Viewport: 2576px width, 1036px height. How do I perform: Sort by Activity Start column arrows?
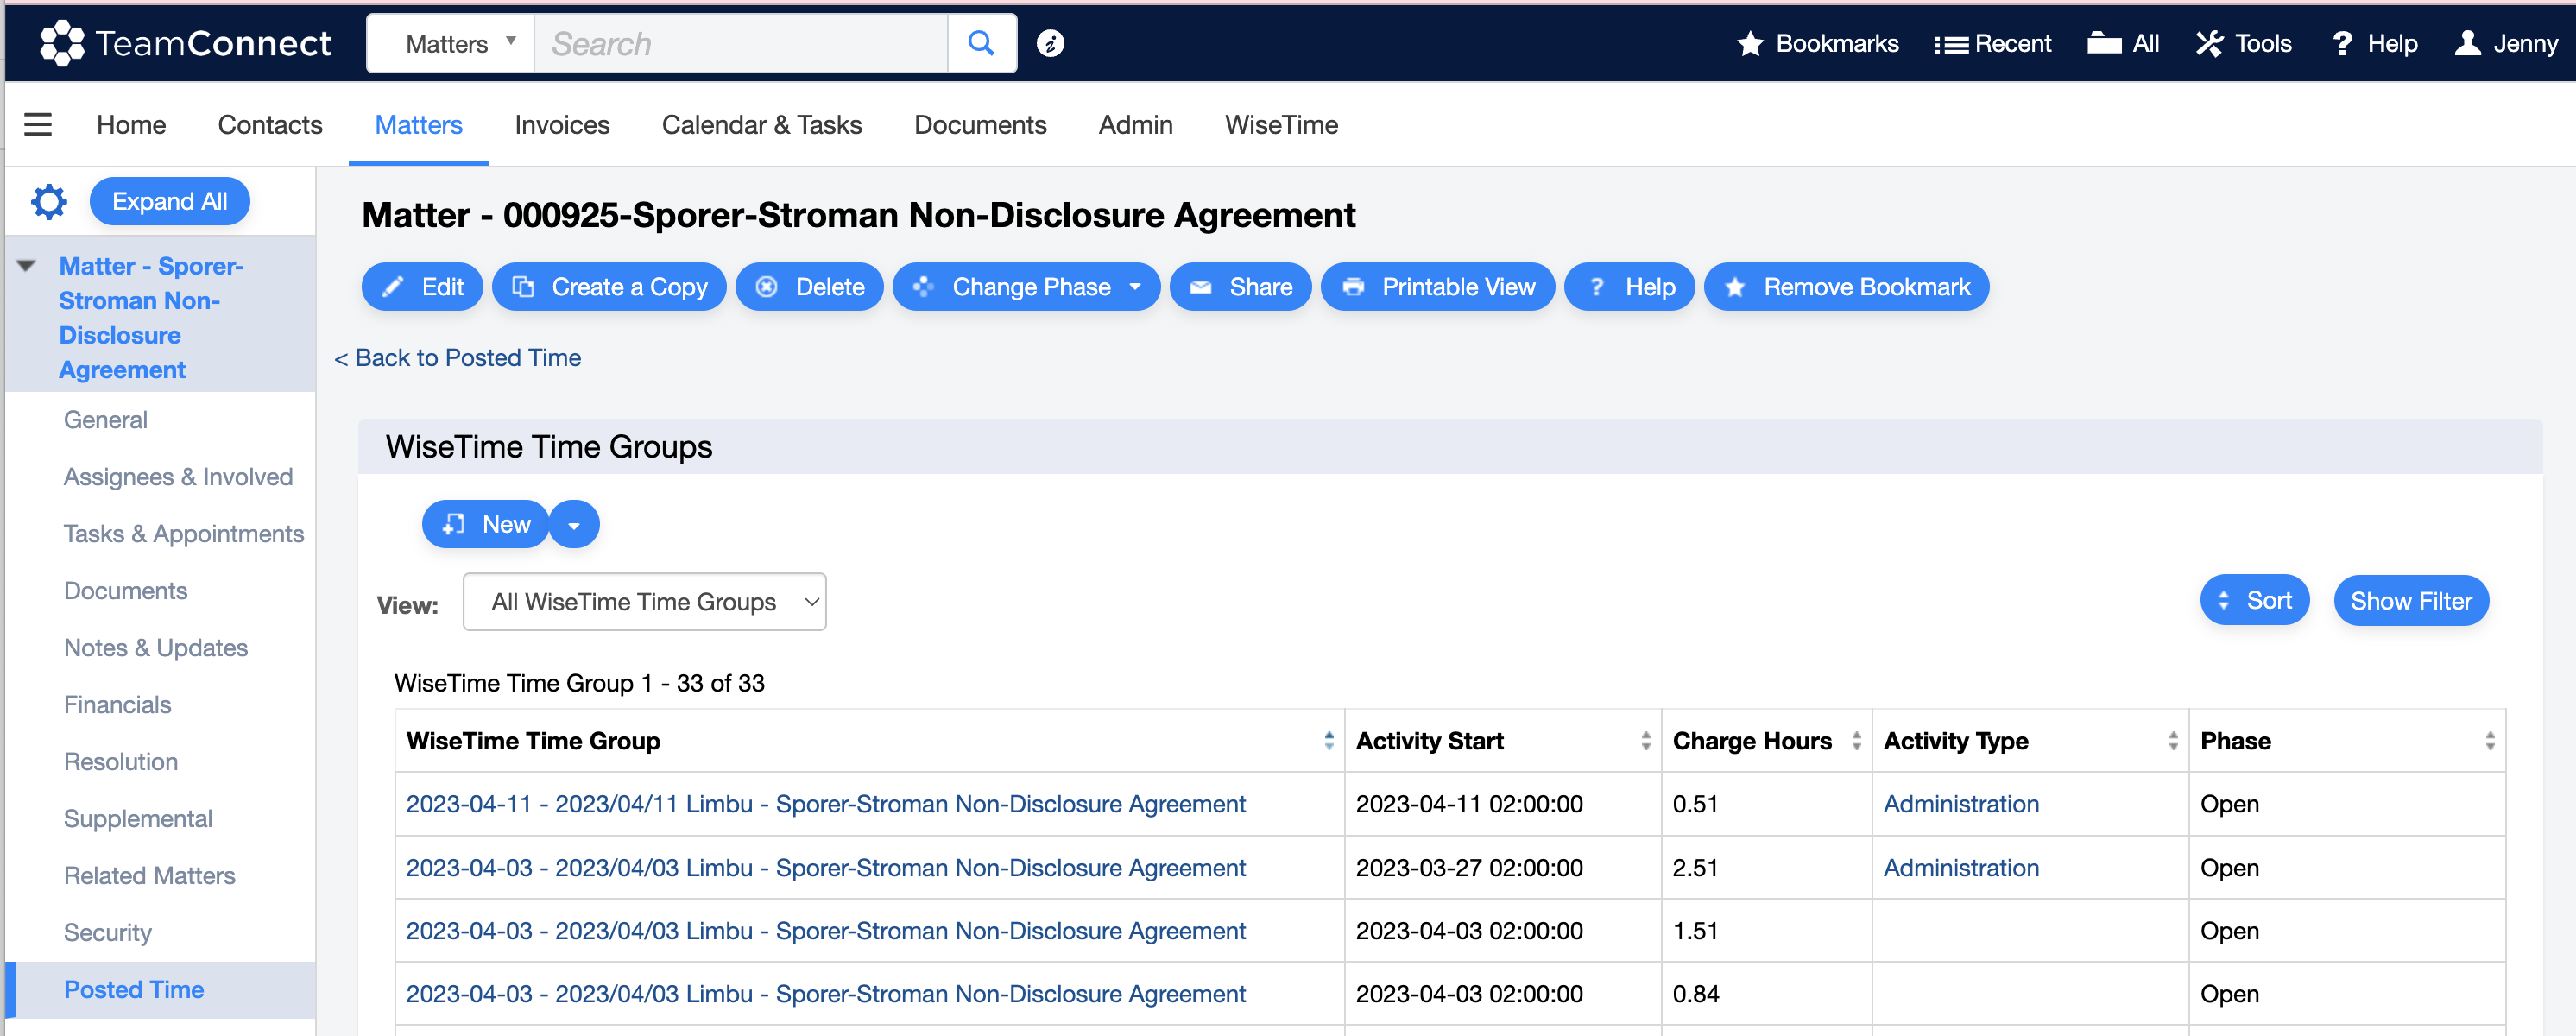click(x=1645, y=740)
